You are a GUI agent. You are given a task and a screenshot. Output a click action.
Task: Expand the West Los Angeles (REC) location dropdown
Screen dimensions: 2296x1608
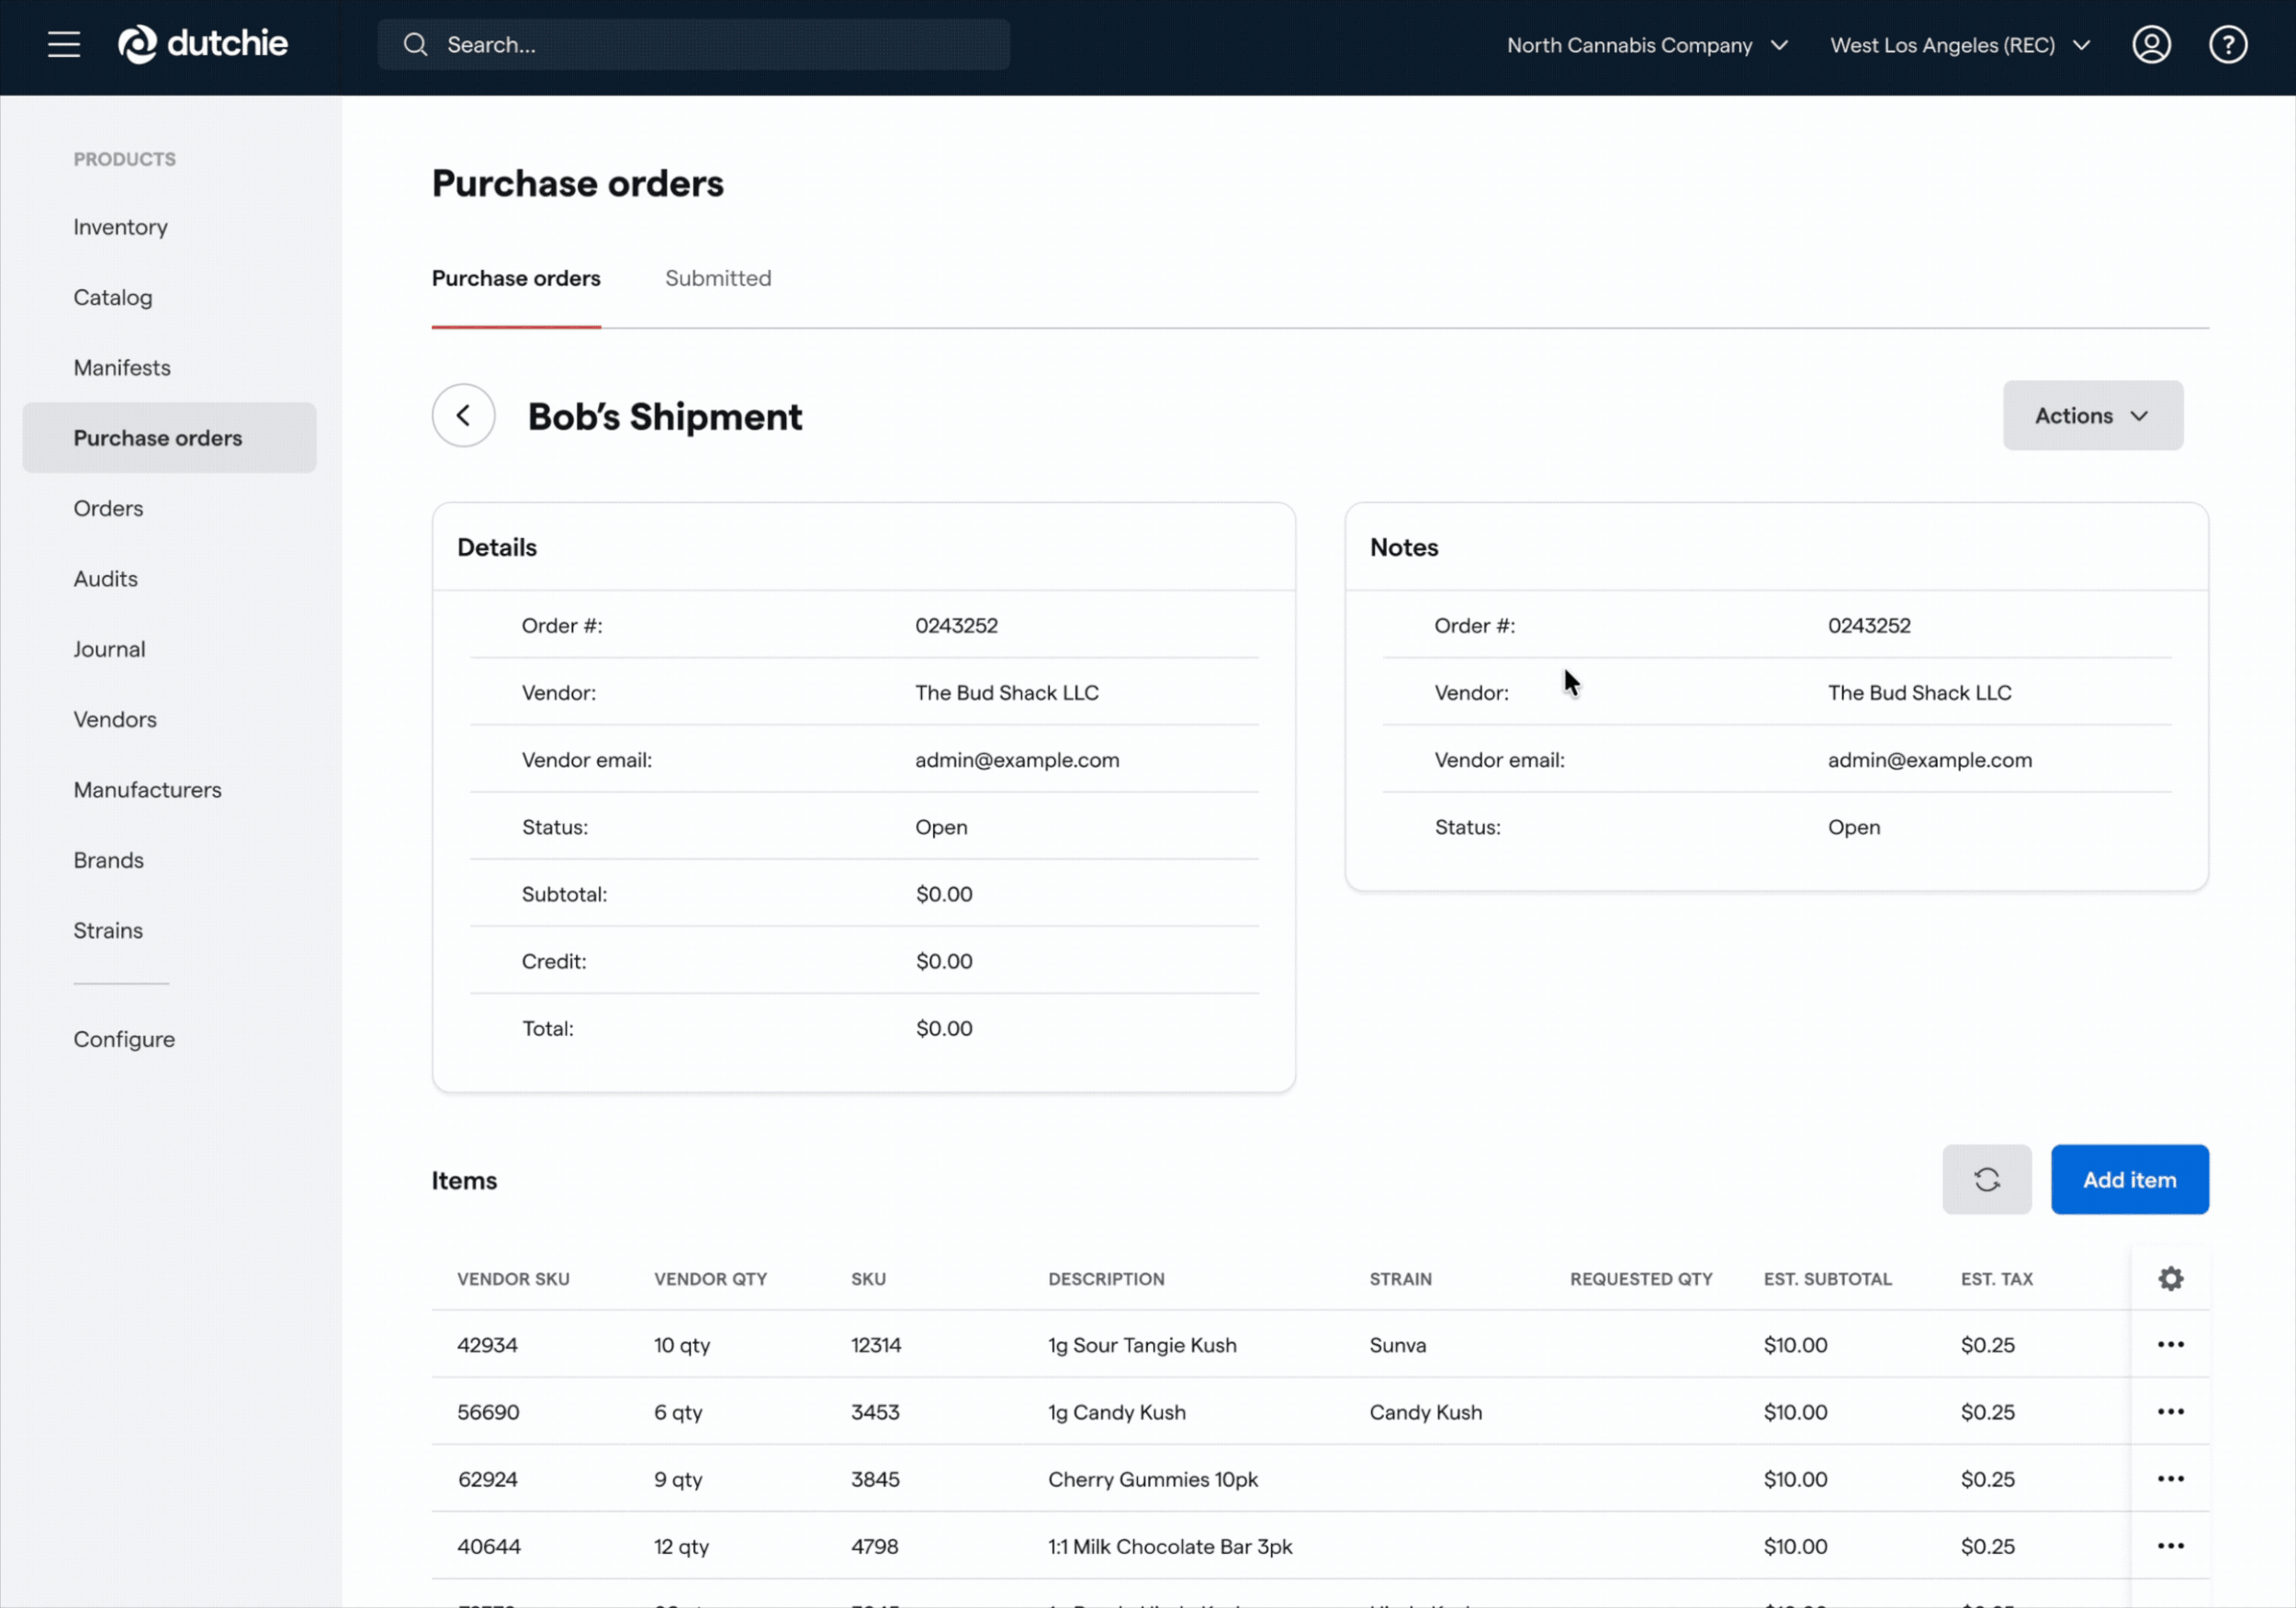[x=1960, y=45]
